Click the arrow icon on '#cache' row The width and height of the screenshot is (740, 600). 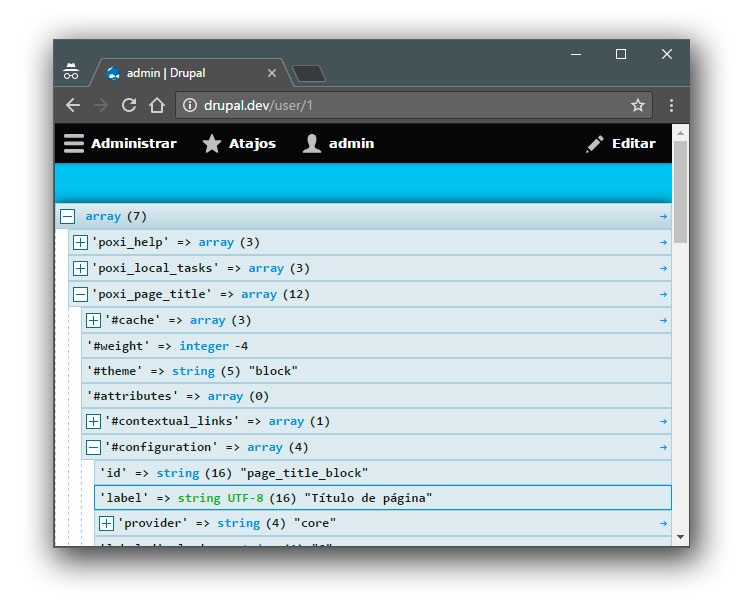tap(663, 320)
